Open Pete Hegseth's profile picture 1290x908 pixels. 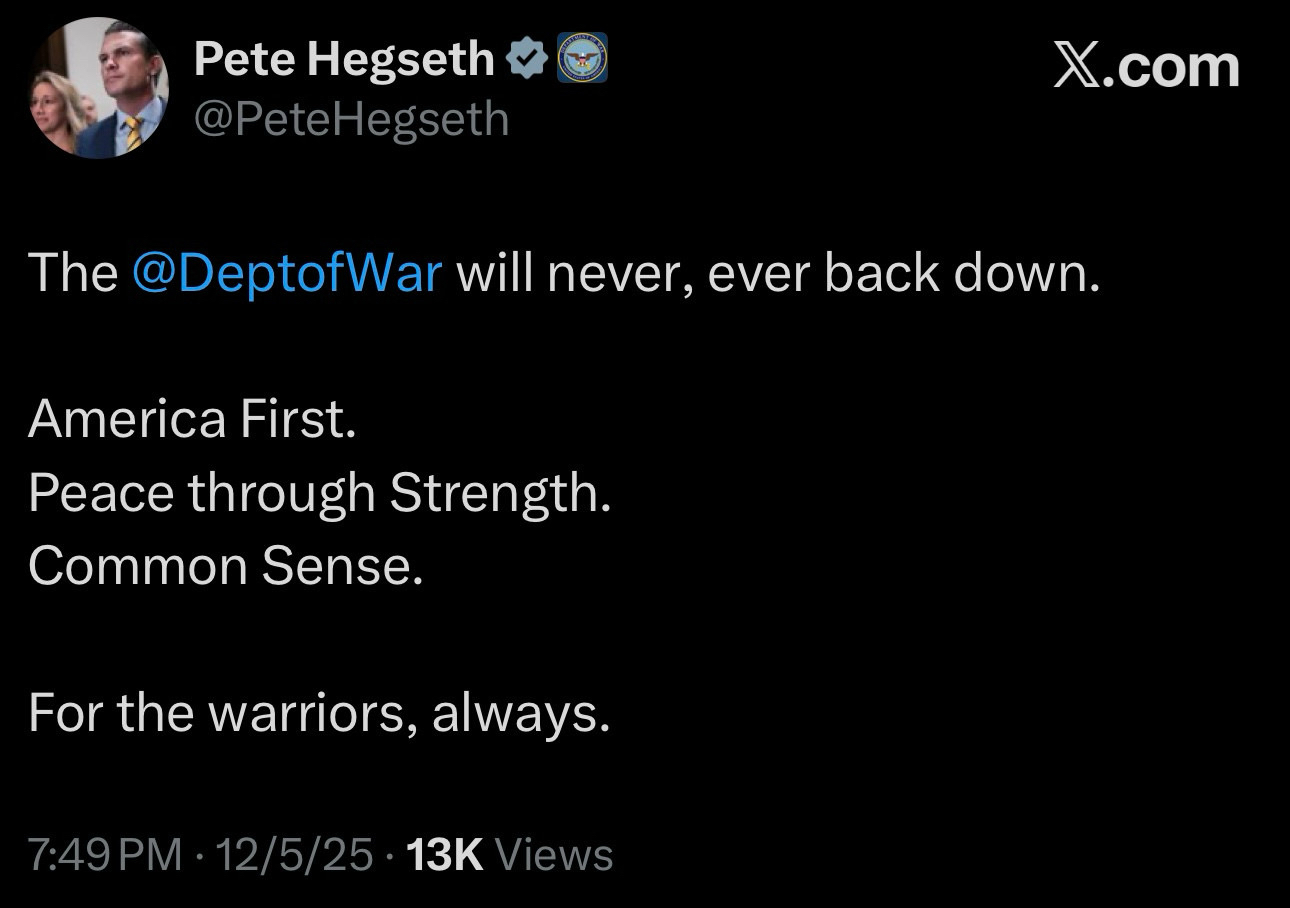[x=98, y=89]
